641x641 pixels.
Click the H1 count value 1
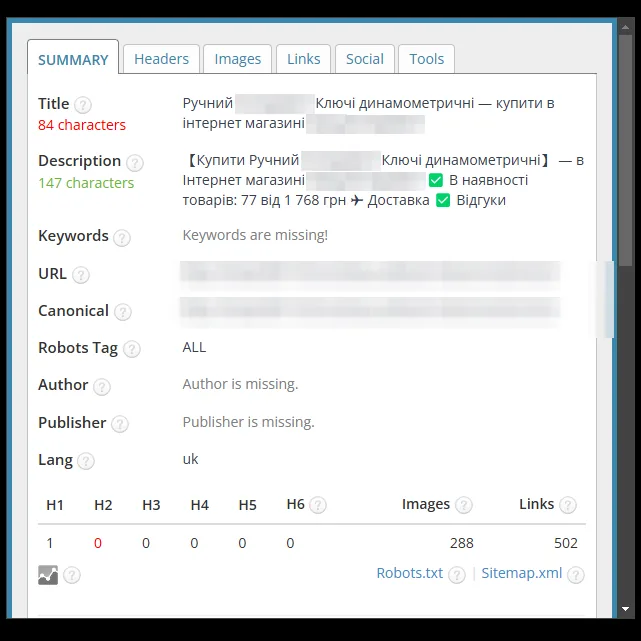pyautogui.click(x=50, y=543)
